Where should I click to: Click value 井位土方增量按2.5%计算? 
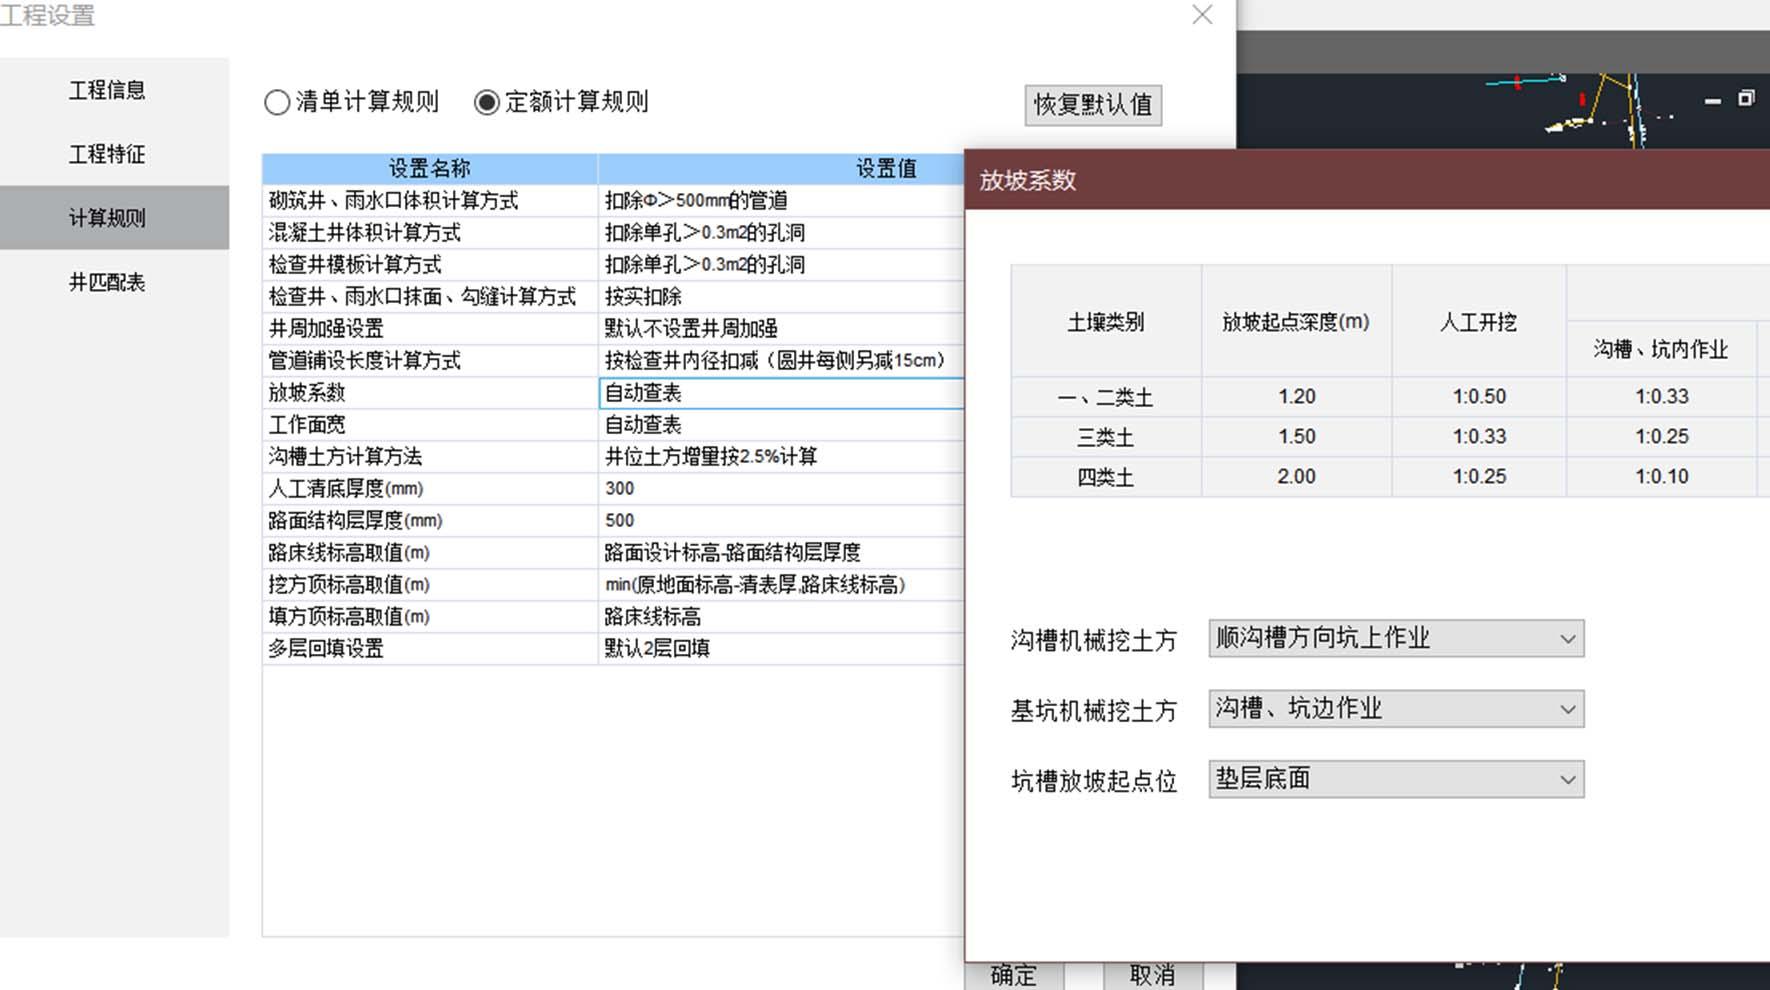click(711, 457)
